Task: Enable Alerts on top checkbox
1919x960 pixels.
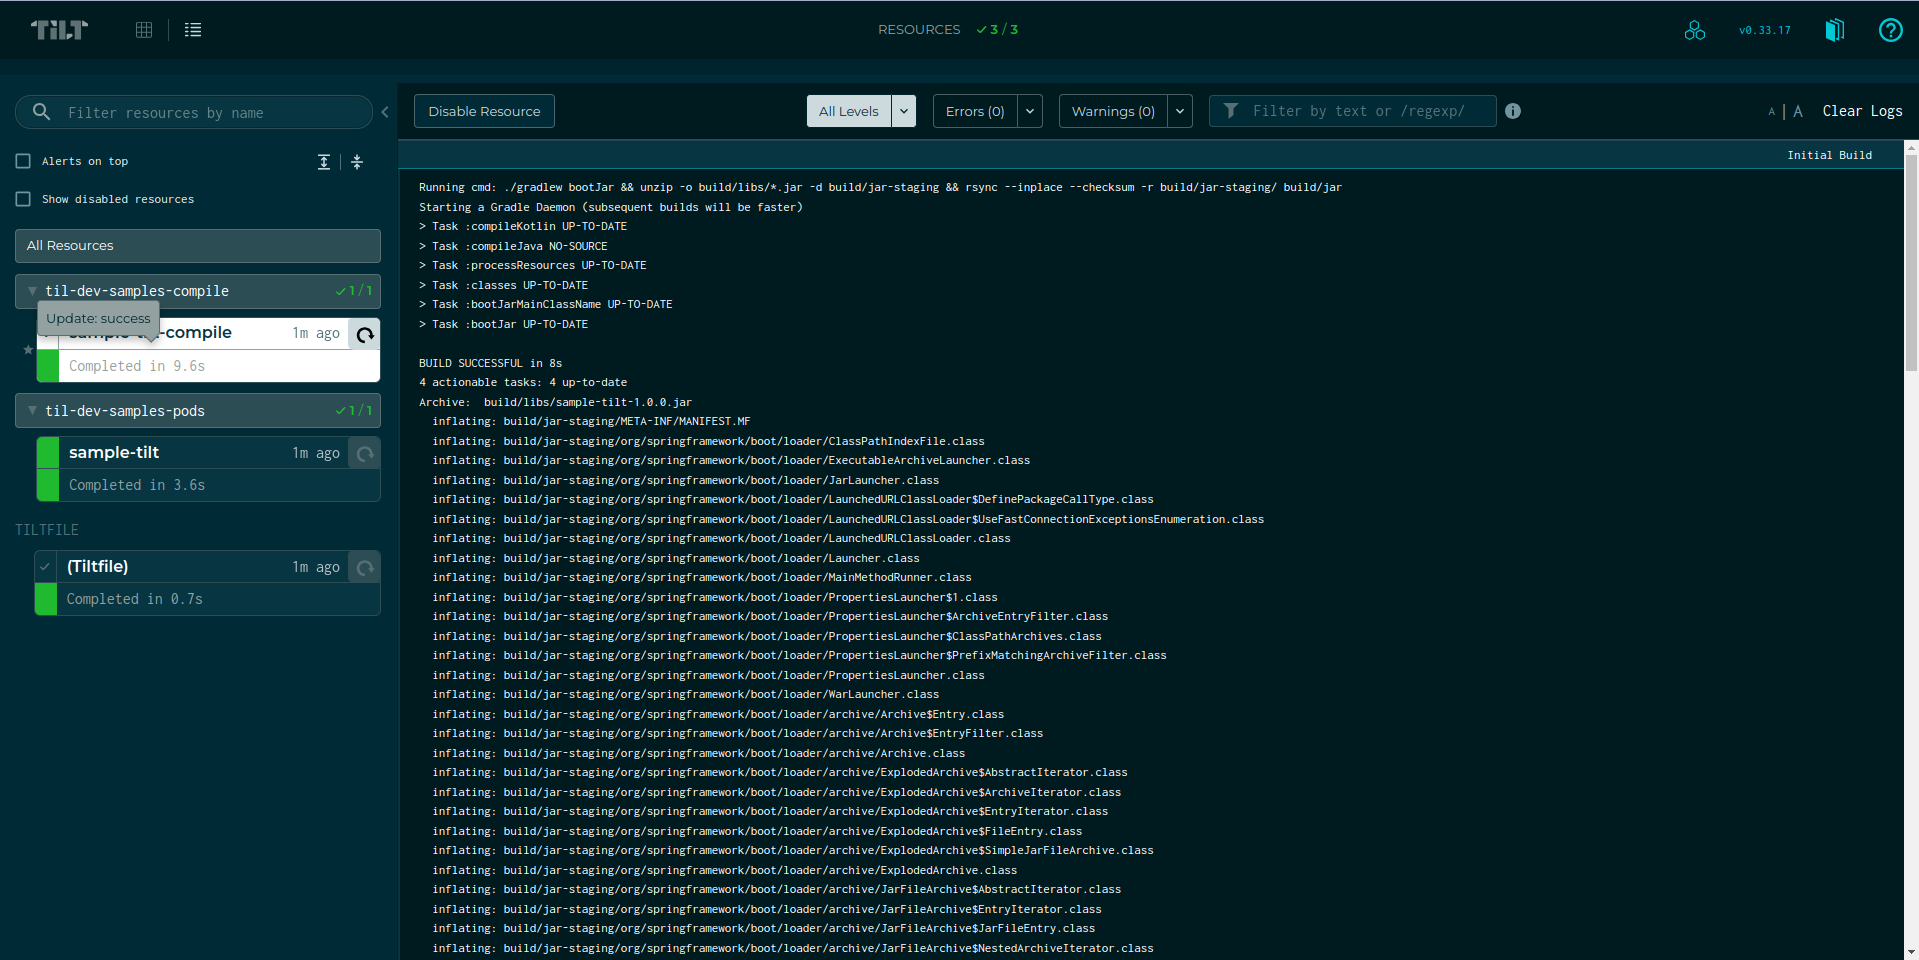Action: [23, 161]
